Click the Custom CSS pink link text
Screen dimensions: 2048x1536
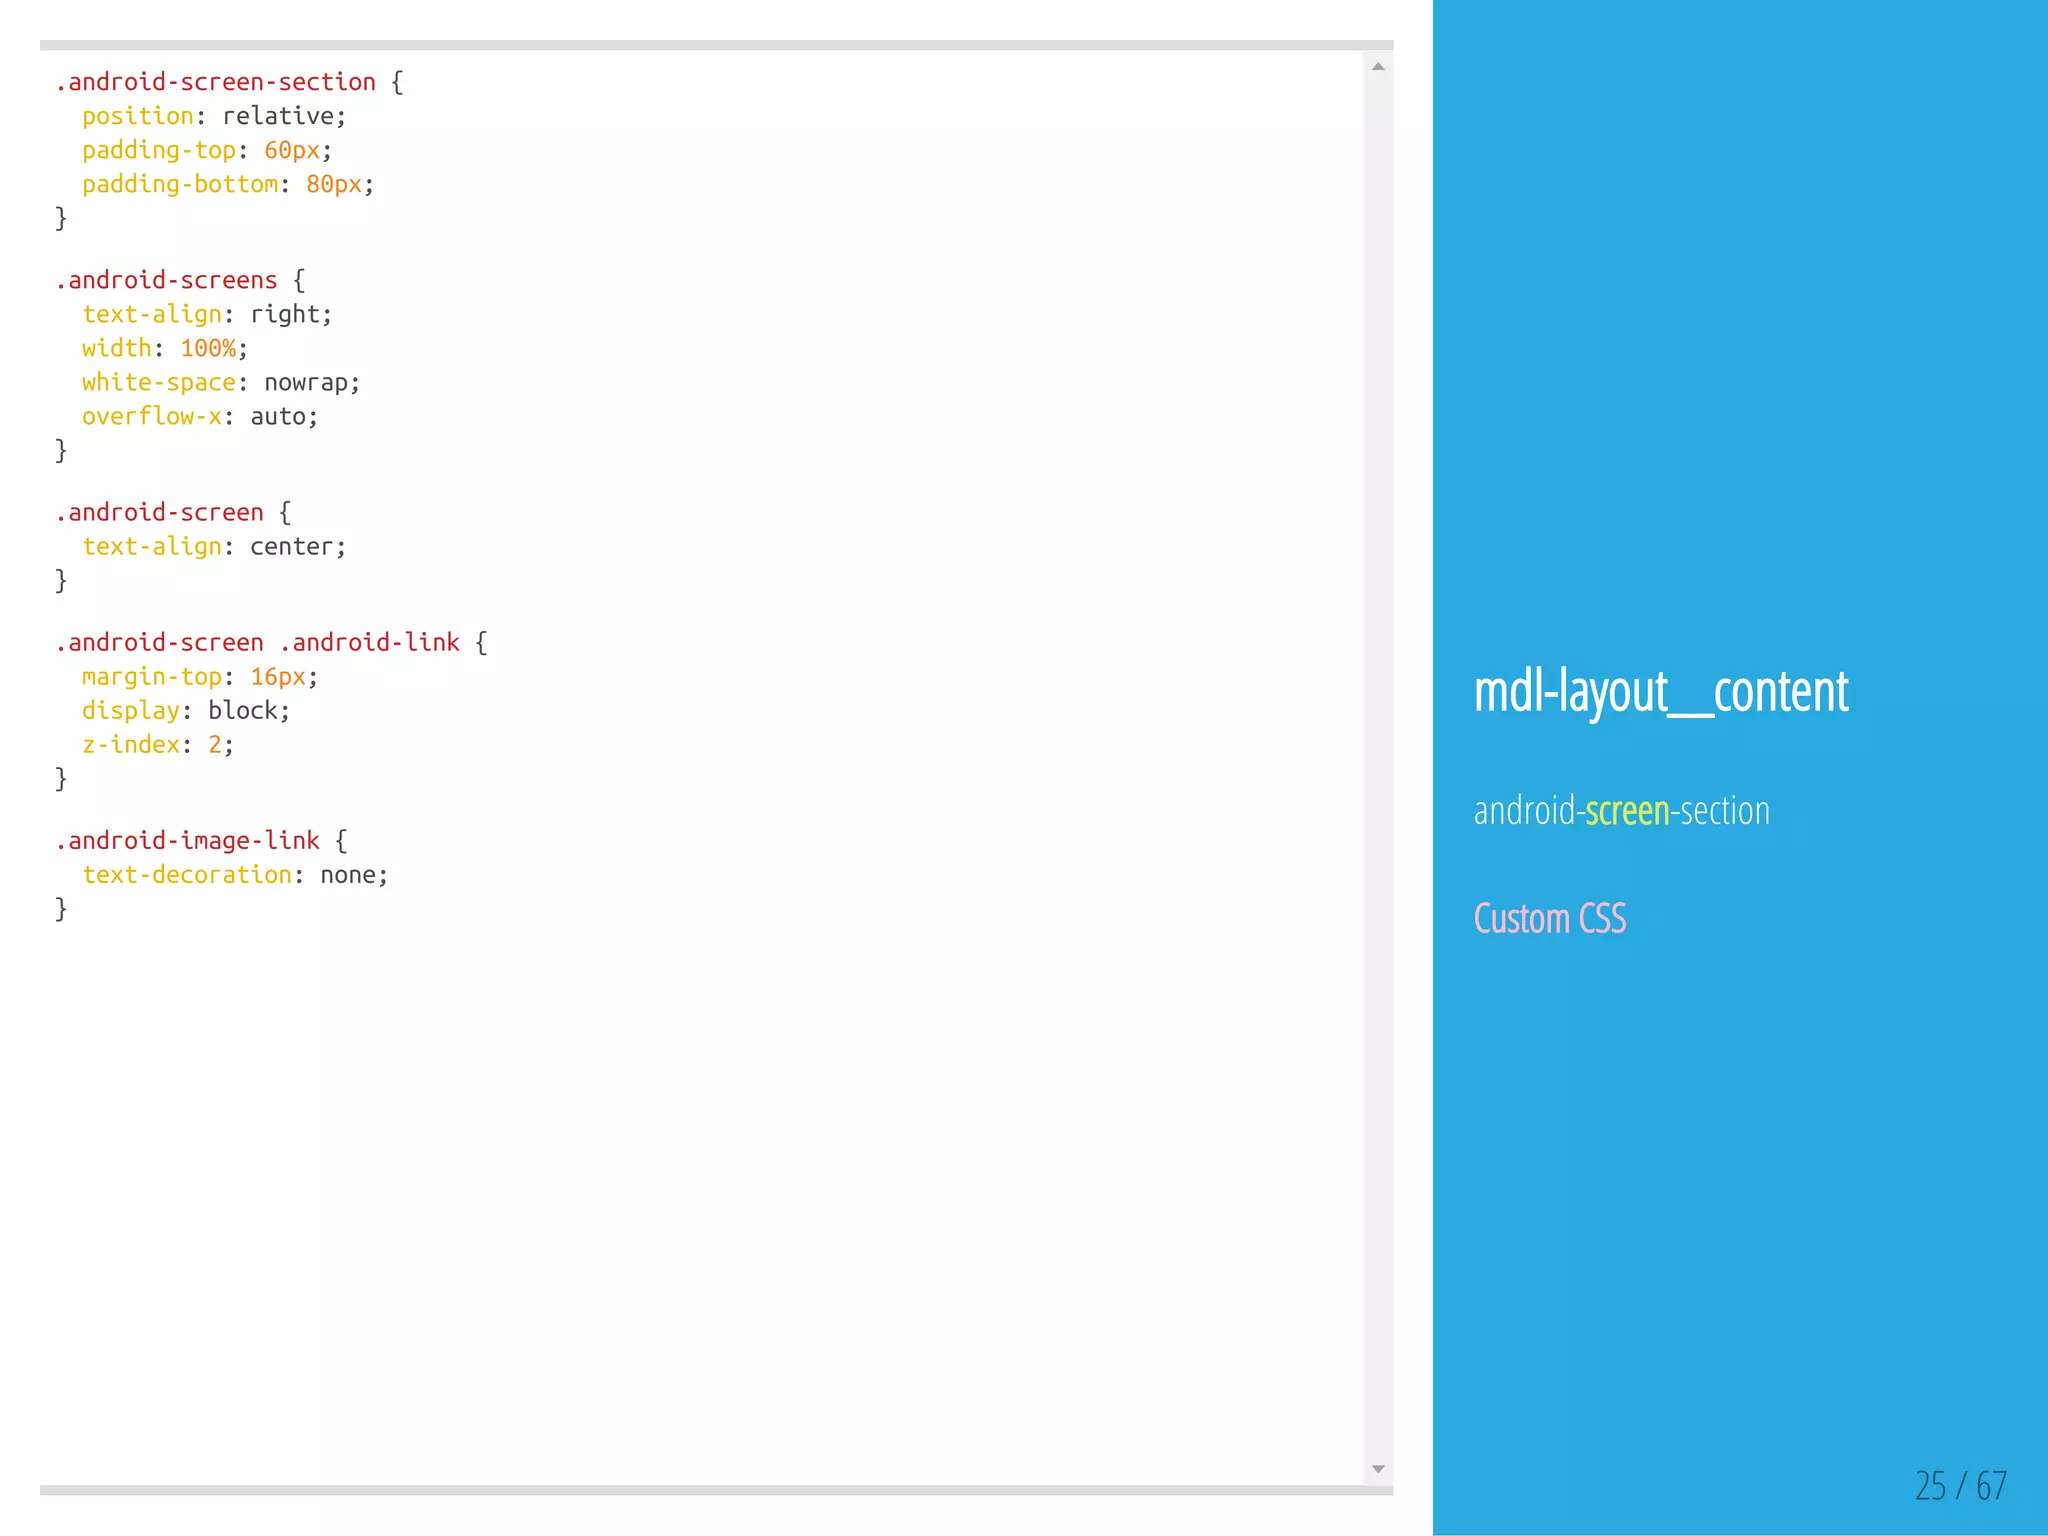[1549, 918]
